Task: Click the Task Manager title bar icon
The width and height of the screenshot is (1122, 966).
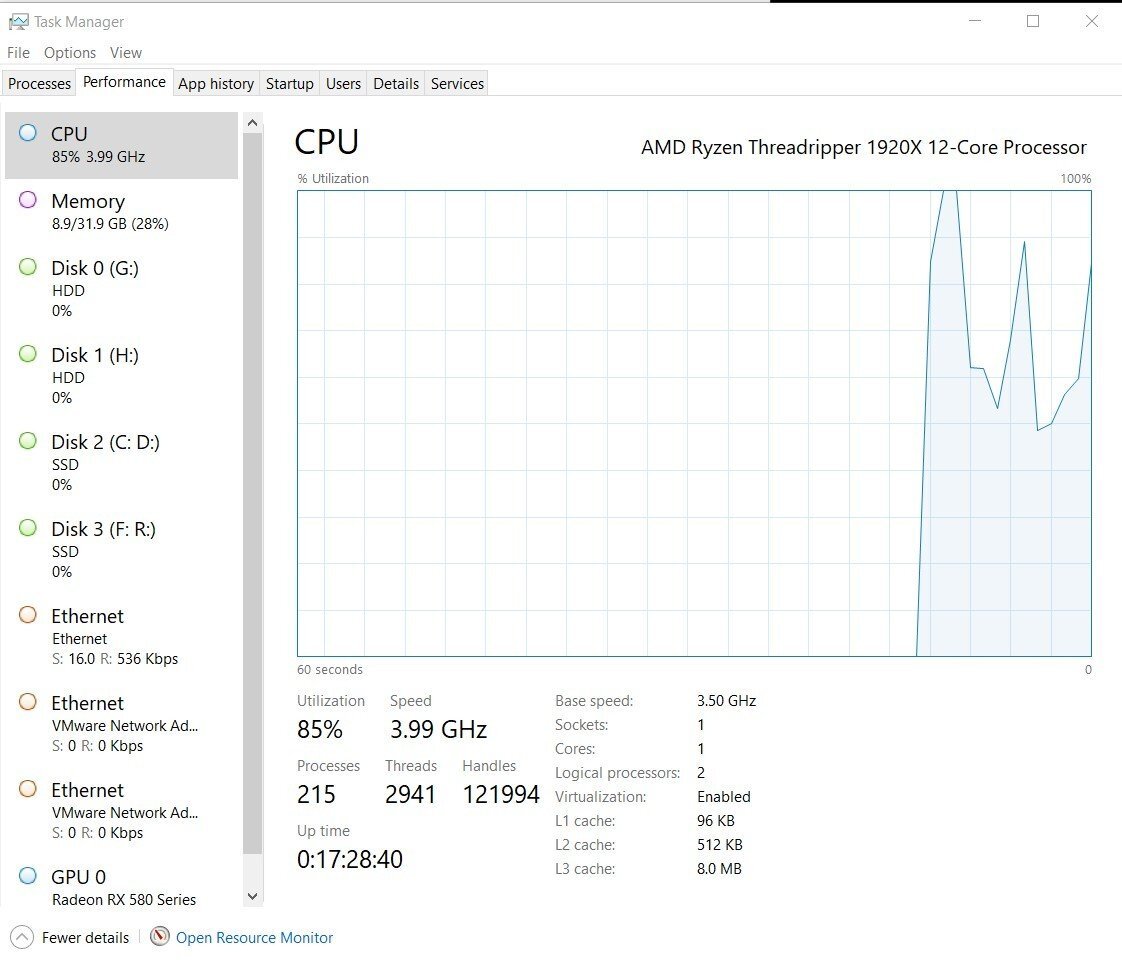Action: pos(19,22)
